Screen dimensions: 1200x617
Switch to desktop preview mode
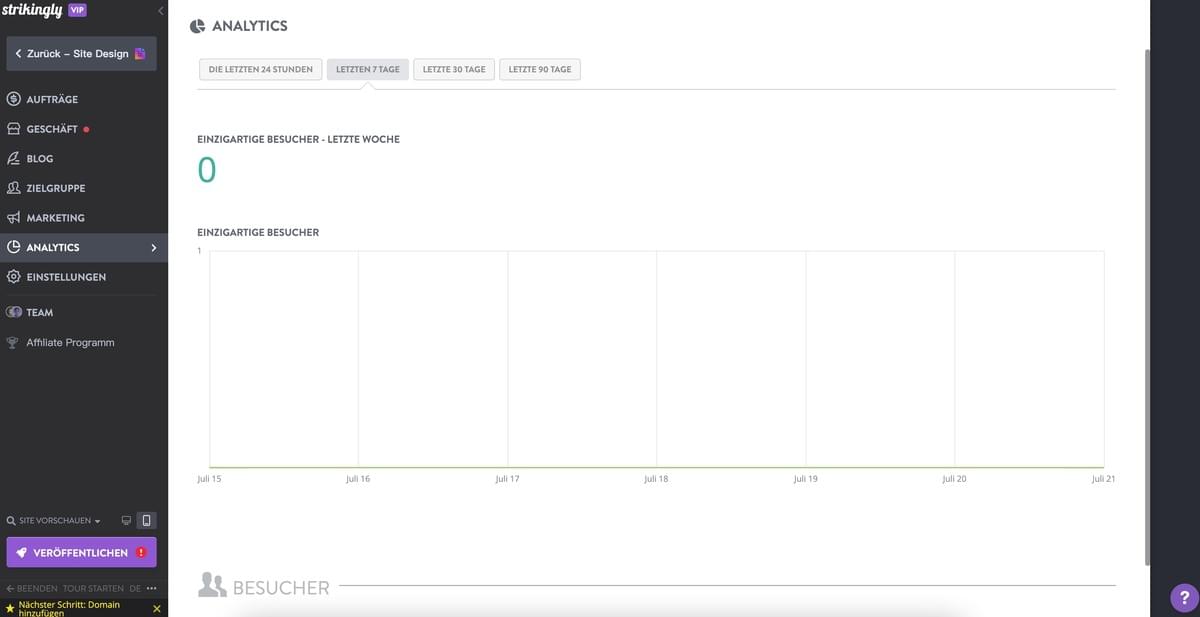tap(126, 520)
